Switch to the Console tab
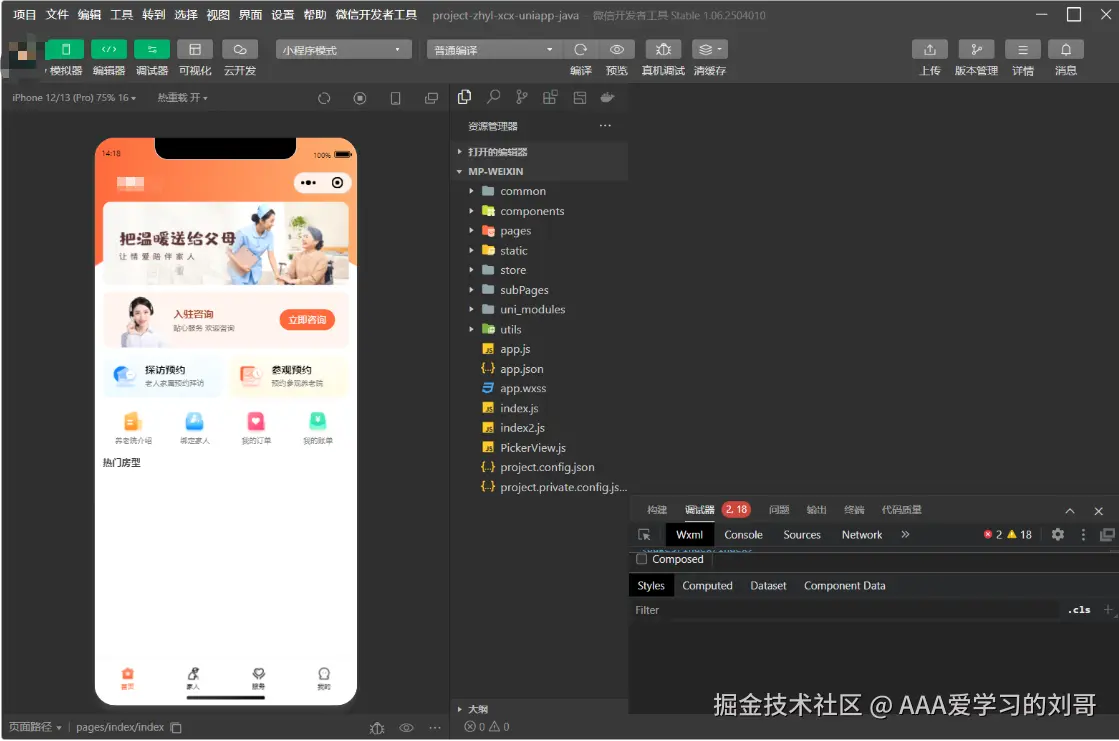 743,535
